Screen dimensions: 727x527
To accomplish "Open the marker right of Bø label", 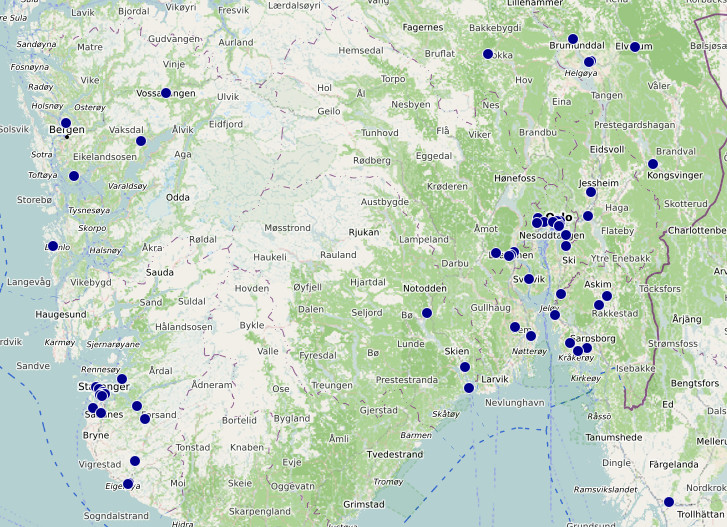I will tap(427, 313).
